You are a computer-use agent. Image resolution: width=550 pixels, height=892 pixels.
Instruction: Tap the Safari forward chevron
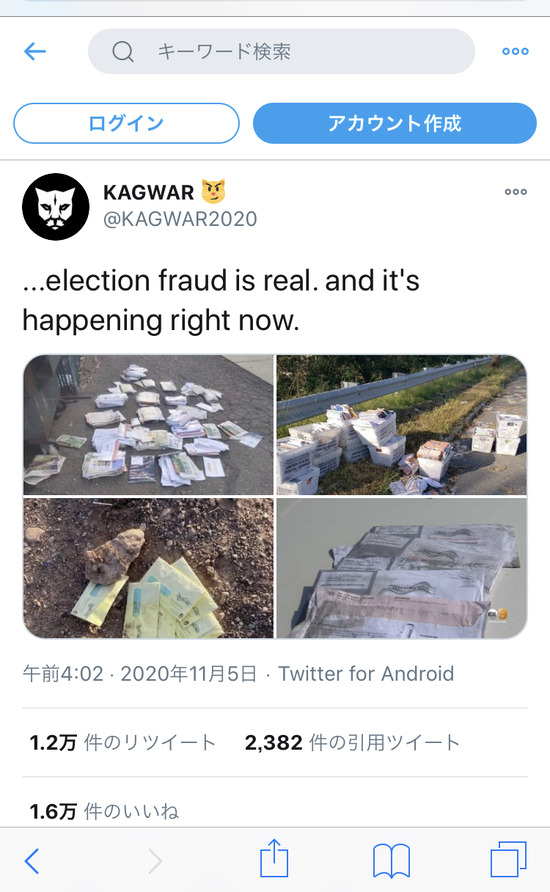click(155, 861)
